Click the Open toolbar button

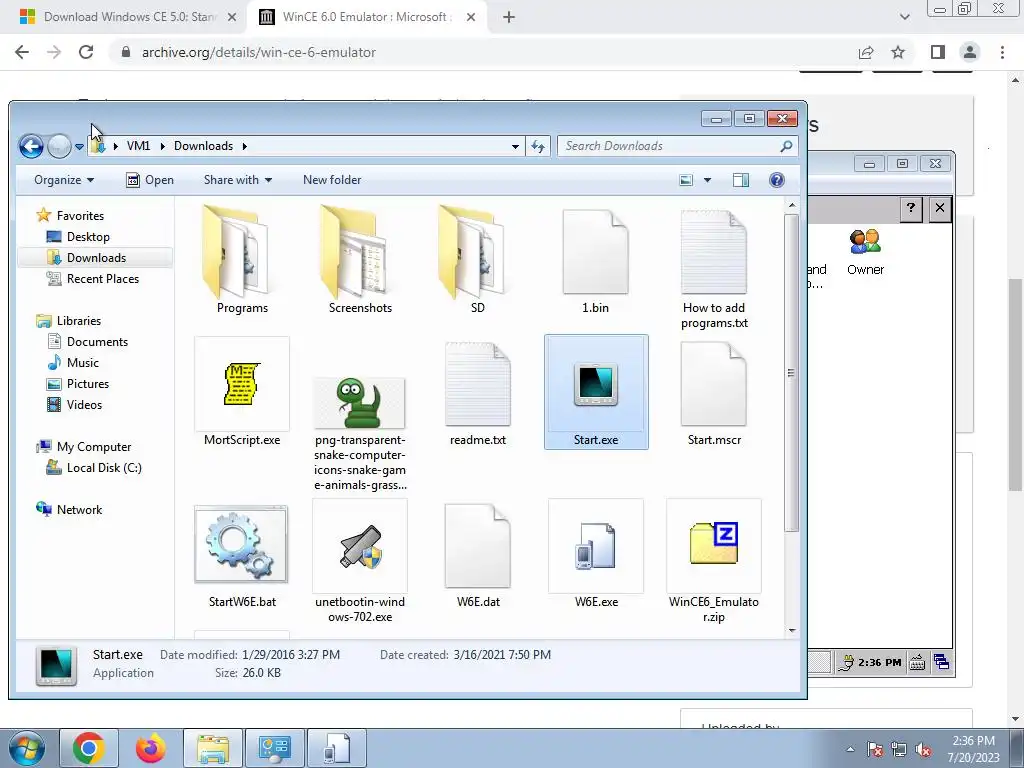click(x=150, y=180)
